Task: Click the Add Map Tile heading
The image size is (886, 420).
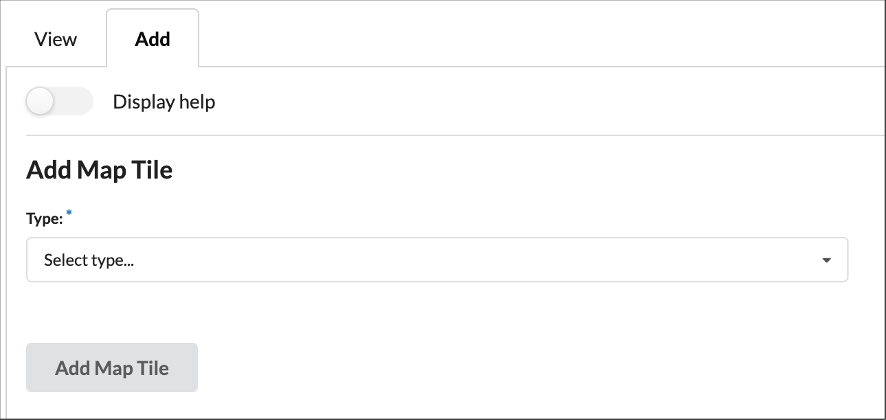Action: (x=99, y=170)
